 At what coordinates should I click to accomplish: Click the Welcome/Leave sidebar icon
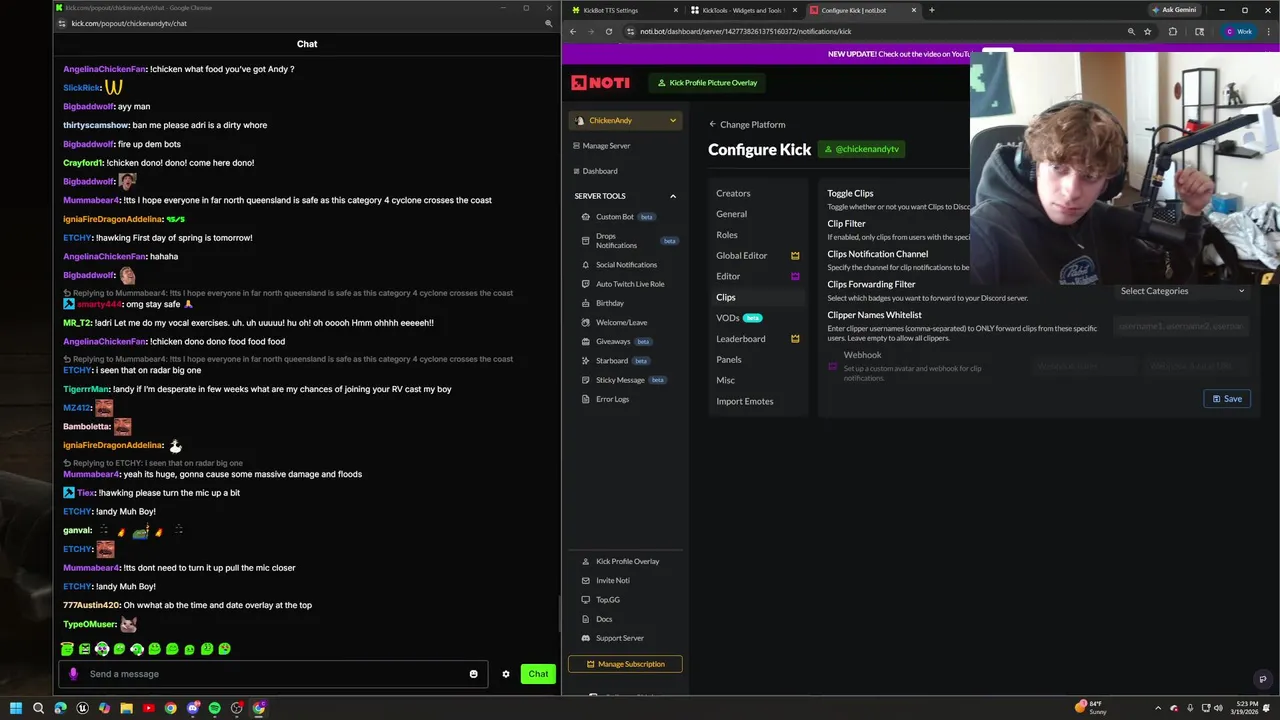click(x=586, y=322)
